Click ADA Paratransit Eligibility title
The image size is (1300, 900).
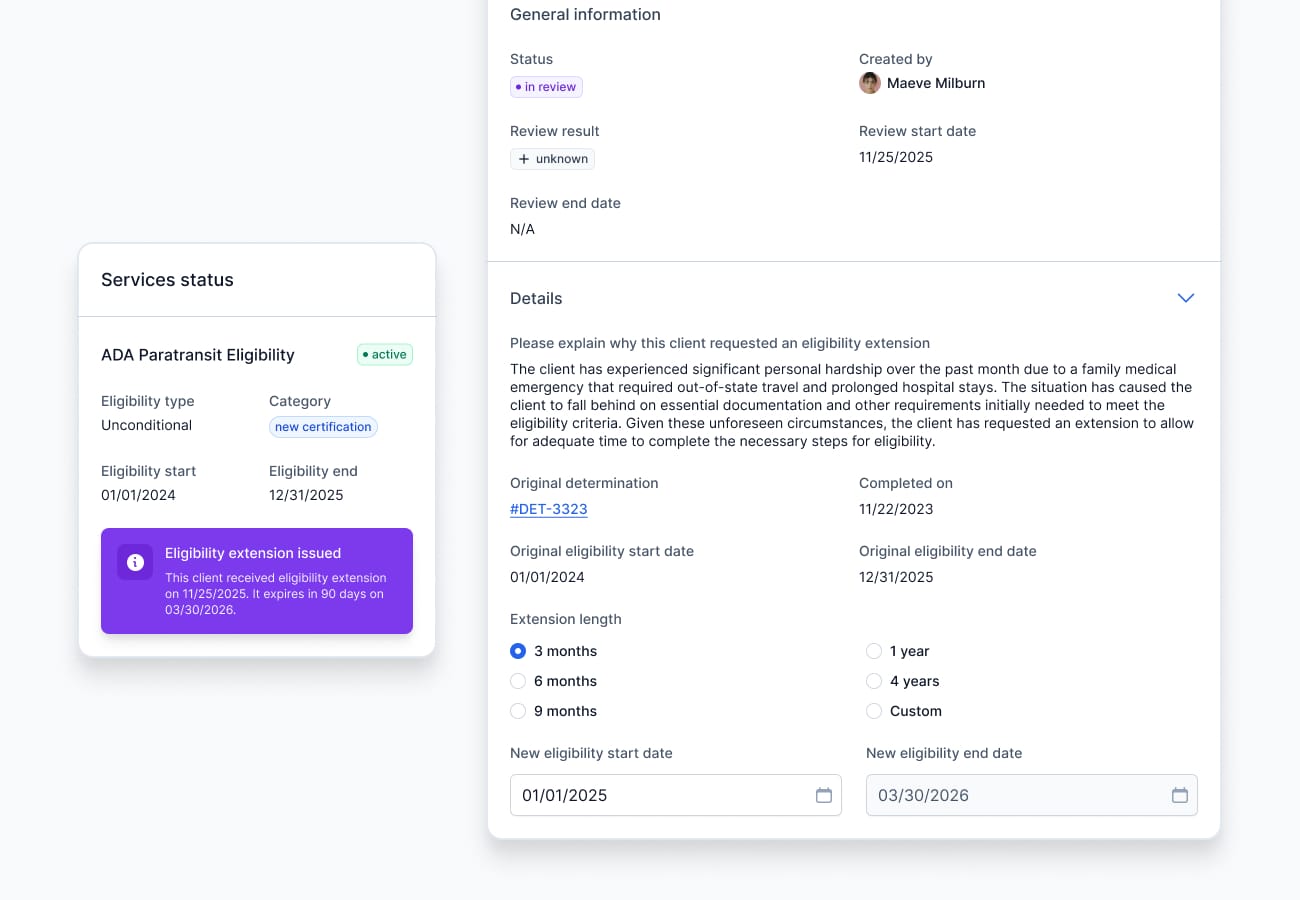click(198, 355)
